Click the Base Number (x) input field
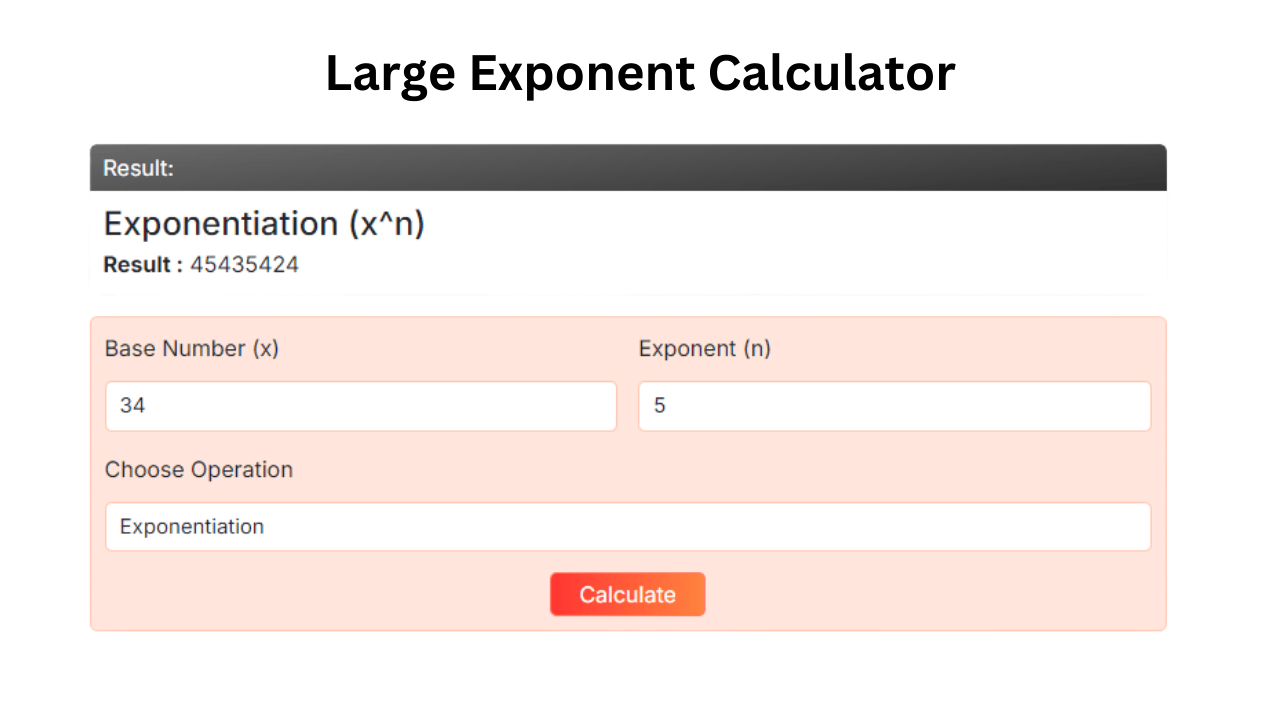This screenshot has height=720, width=1280. click(361, 406)
